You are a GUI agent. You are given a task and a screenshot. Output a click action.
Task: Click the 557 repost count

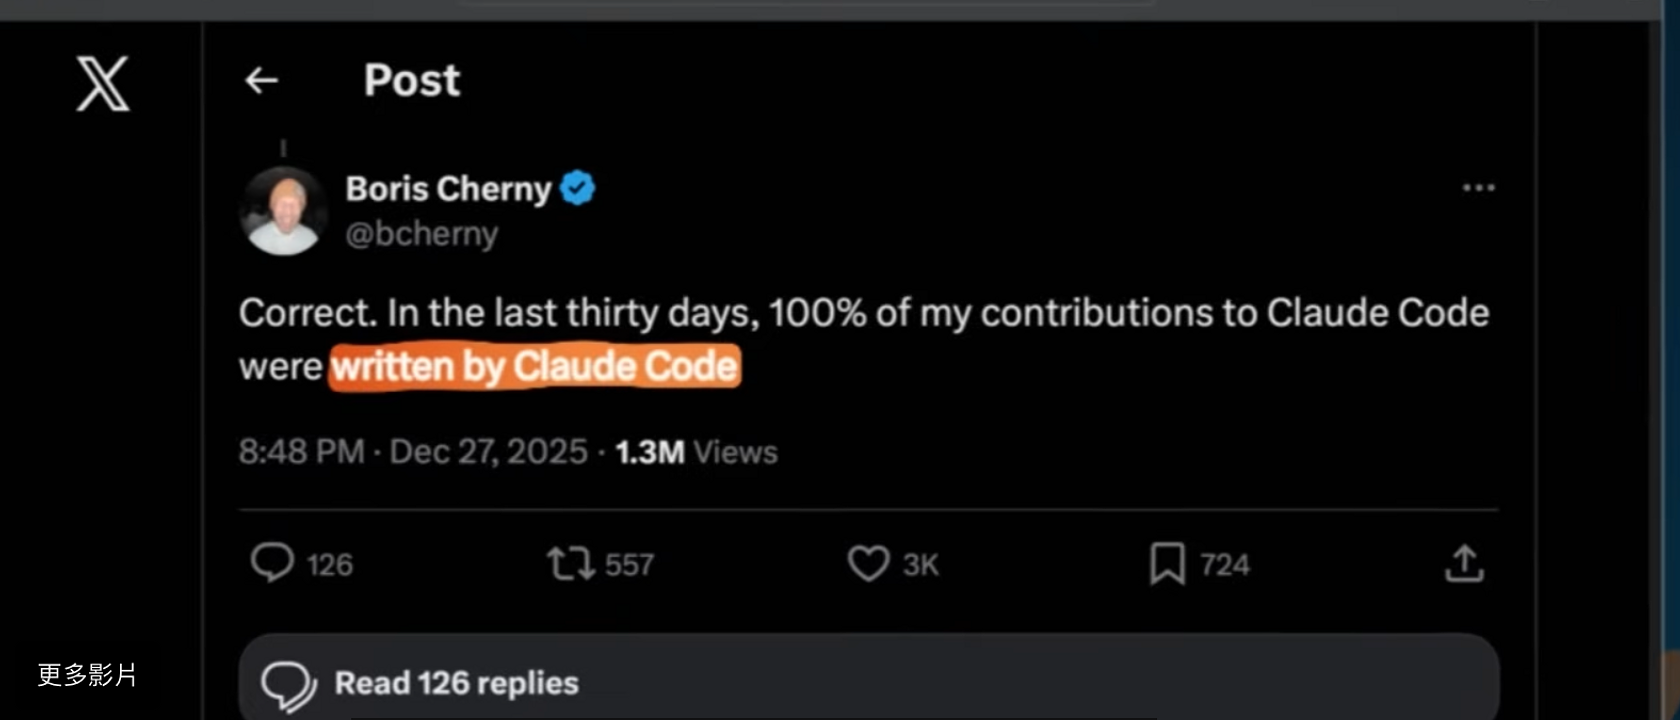pyautogui.click(x=629, y=565)
